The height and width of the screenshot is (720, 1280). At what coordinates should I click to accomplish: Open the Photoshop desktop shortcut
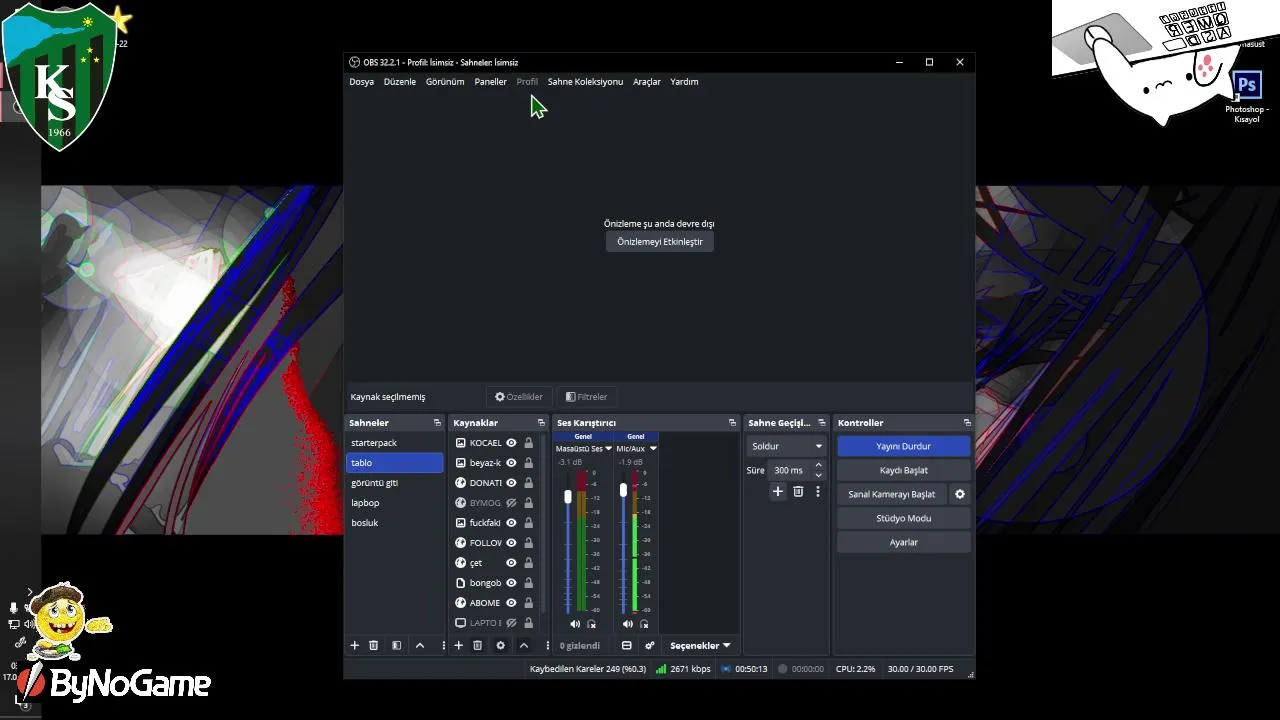point(1247,97)
